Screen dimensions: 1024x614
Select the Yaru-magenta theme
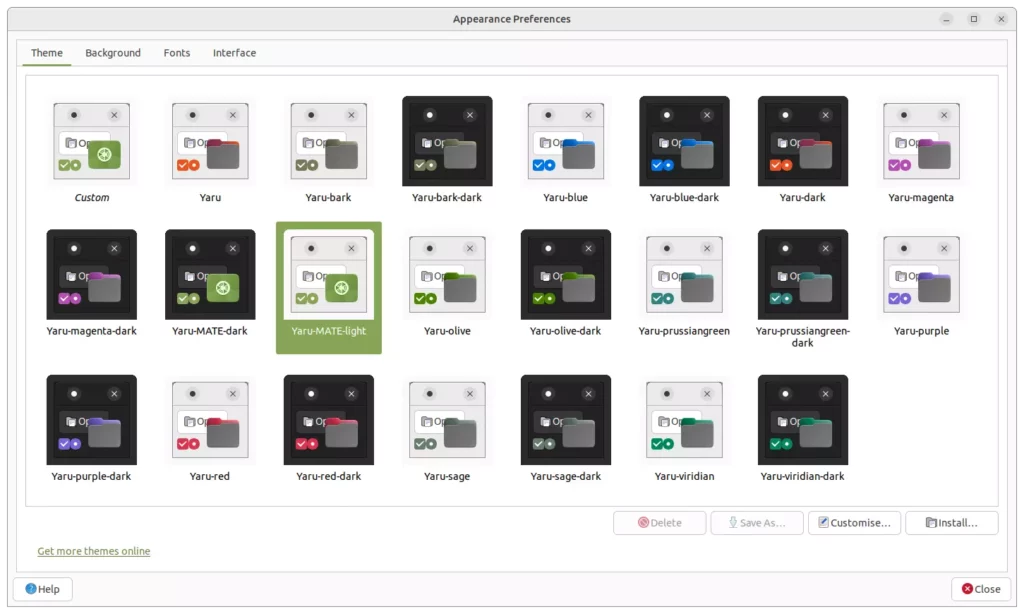(920, 141)
